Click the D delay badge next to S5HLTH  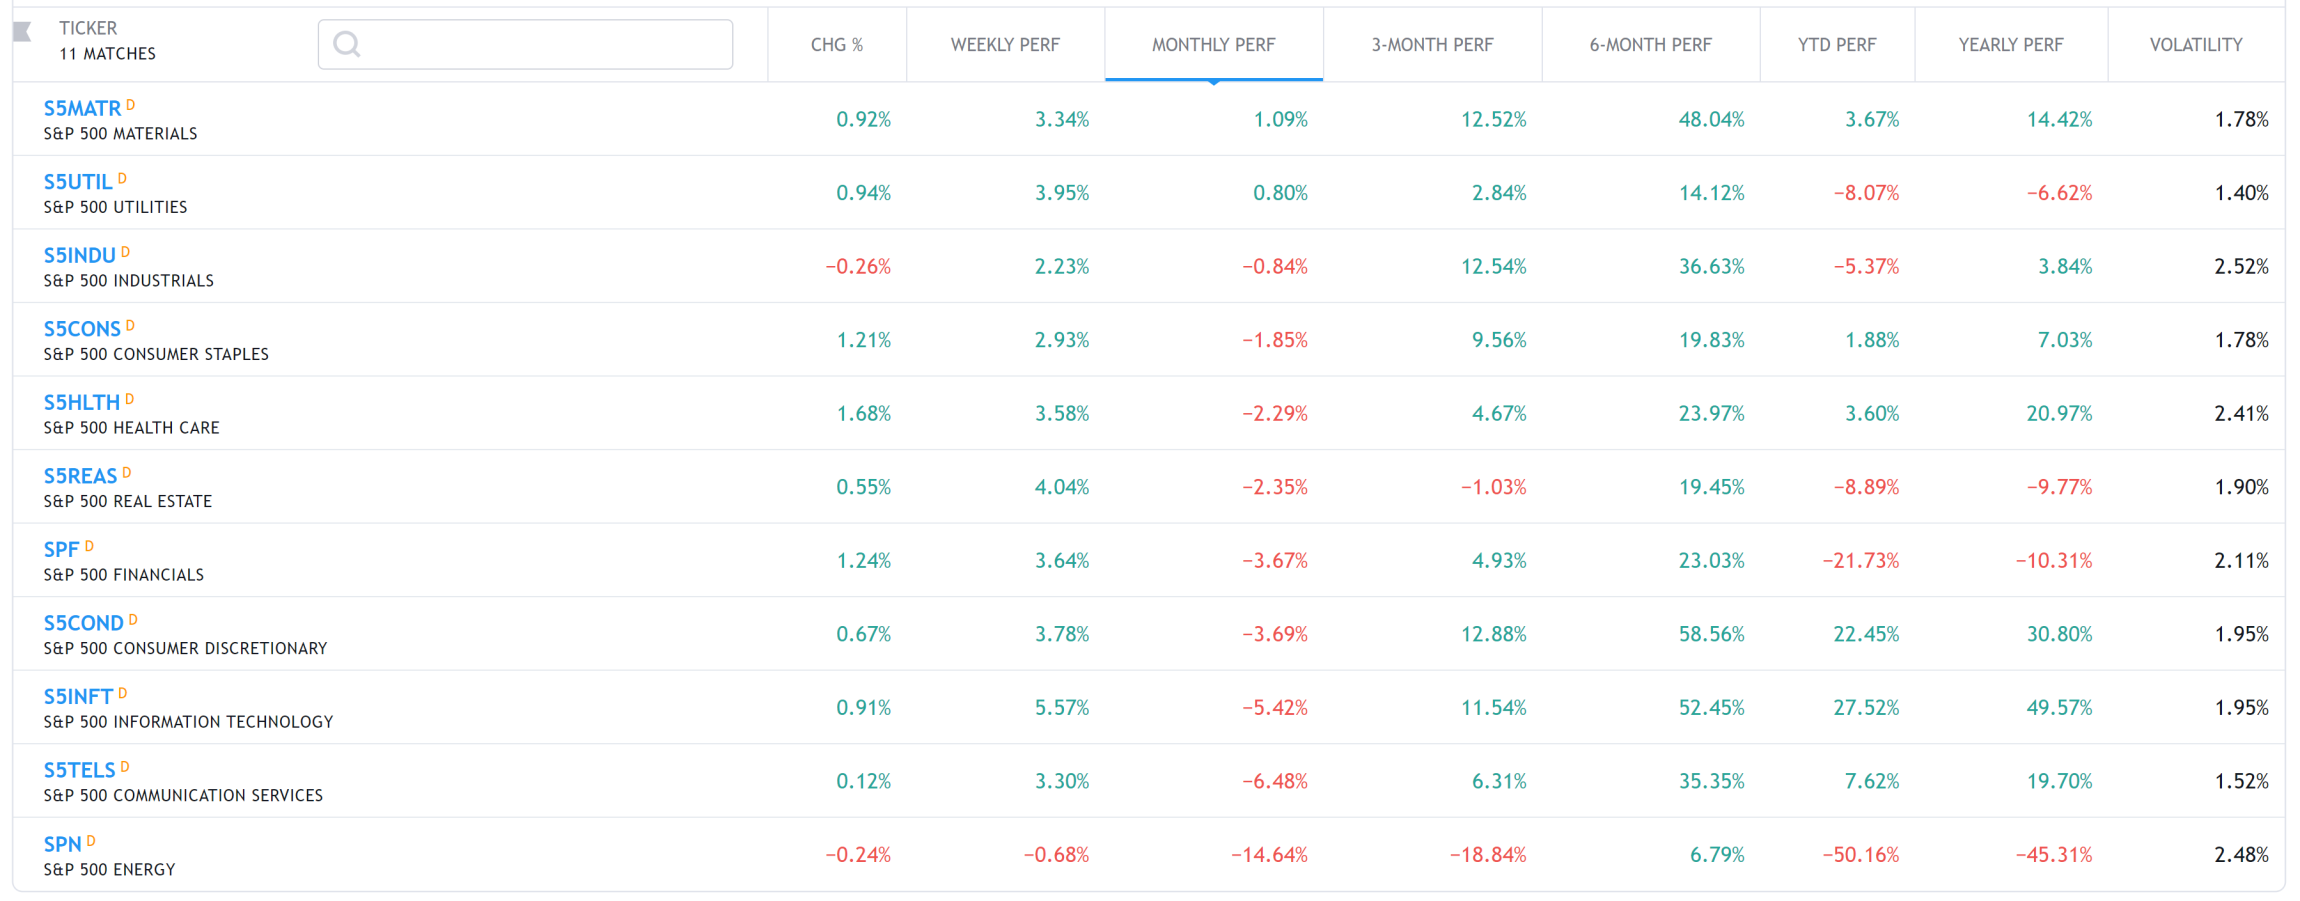(x=129, y=399)
